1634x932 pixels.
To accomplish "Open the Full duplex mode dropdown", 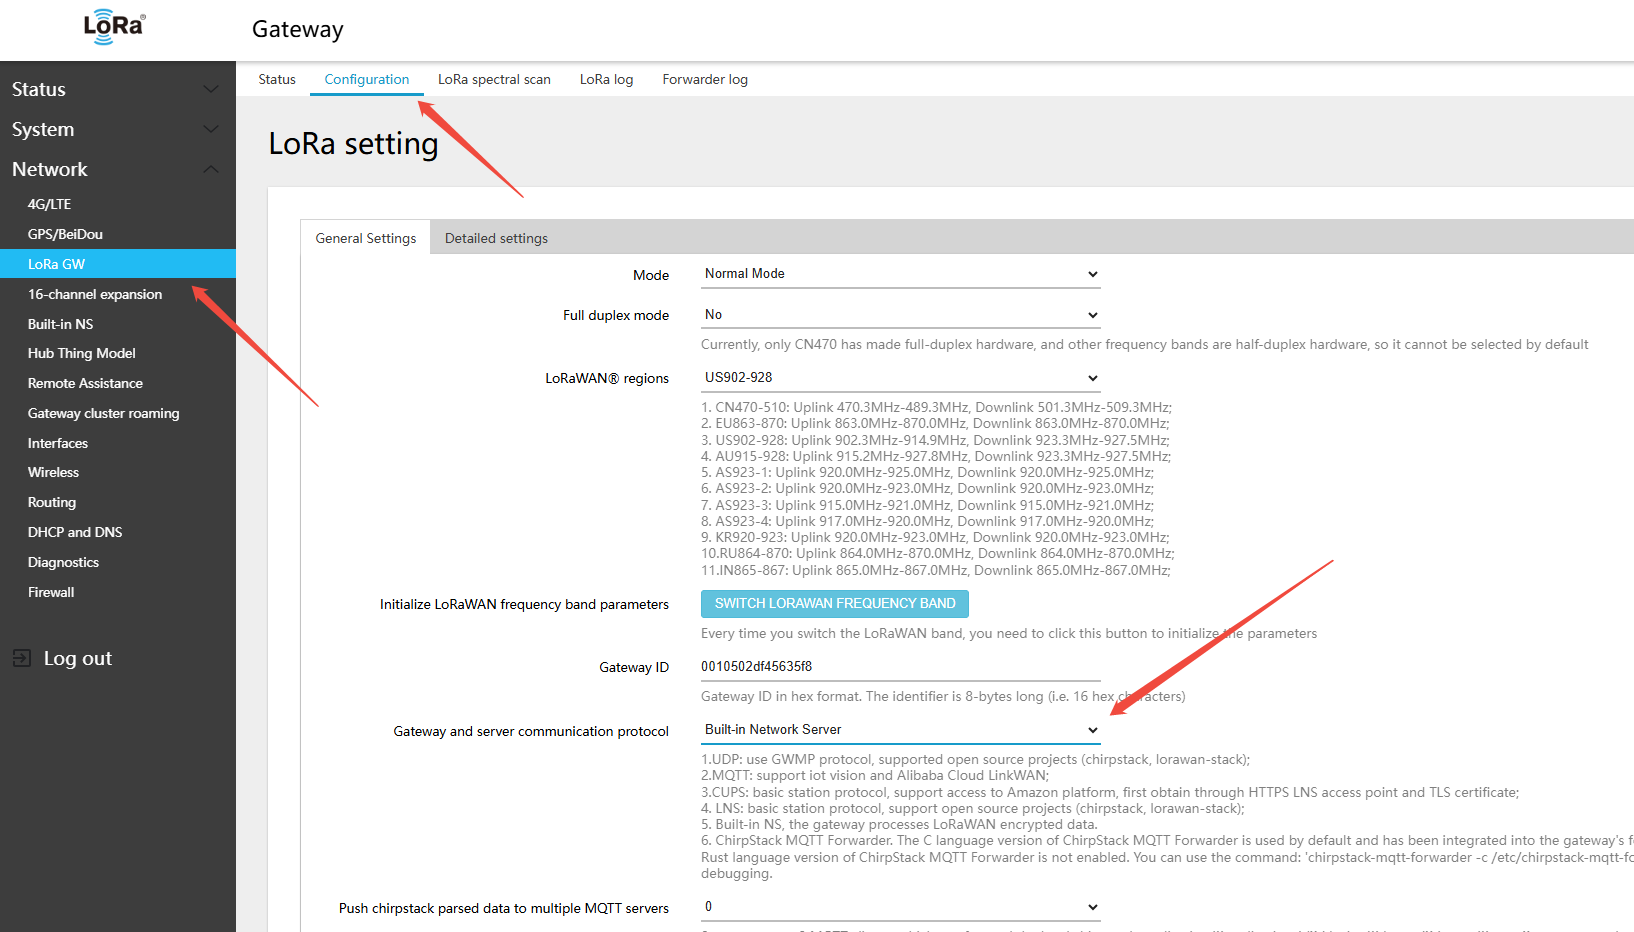I will [x=900, y=315].
